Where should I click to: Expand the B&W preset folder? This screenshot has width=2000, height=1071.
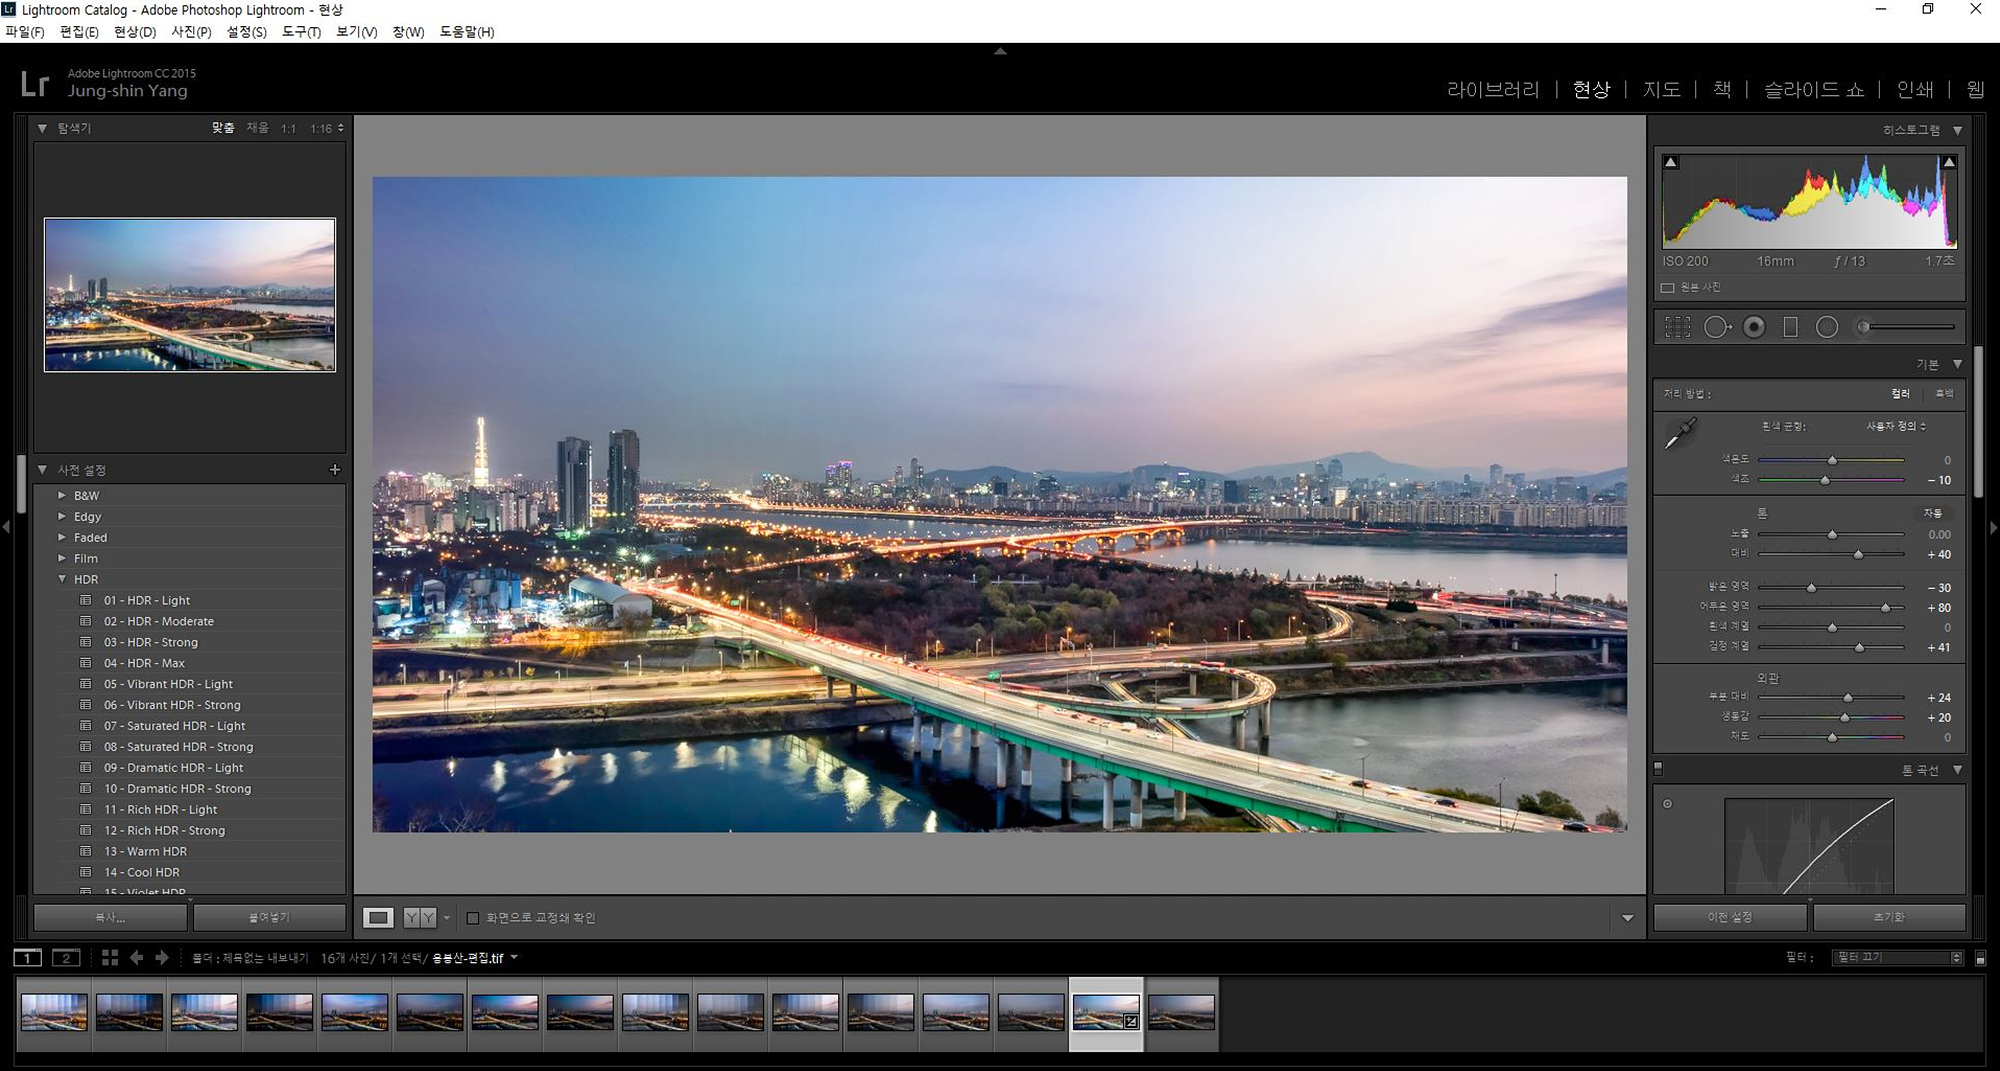[x=62, y=496]
